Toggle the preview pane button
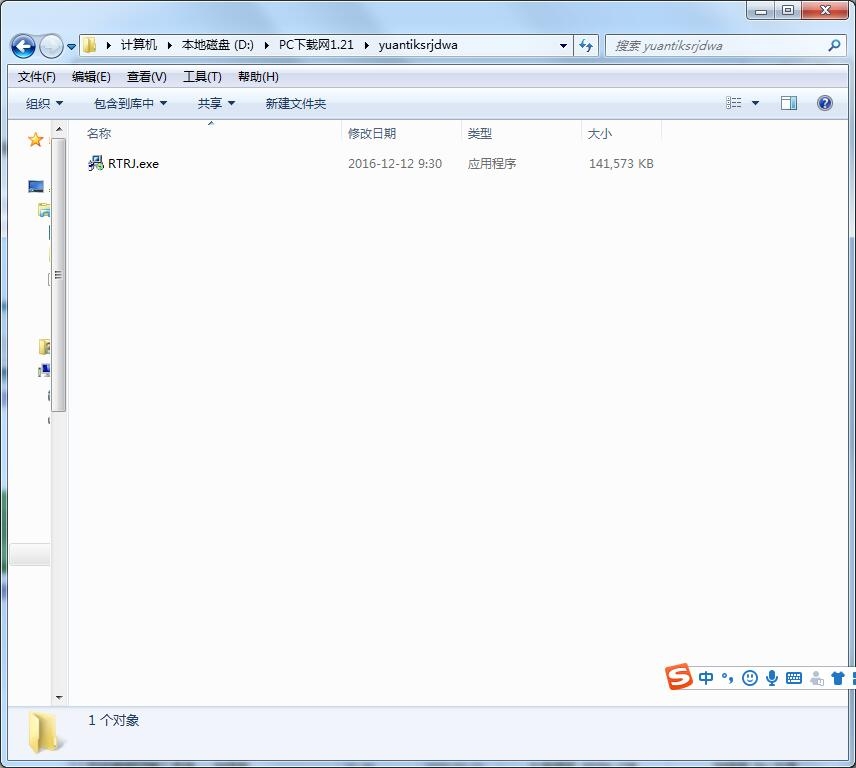Image resolution: width=856 pixels, height=768 pixels. (789, 103)
